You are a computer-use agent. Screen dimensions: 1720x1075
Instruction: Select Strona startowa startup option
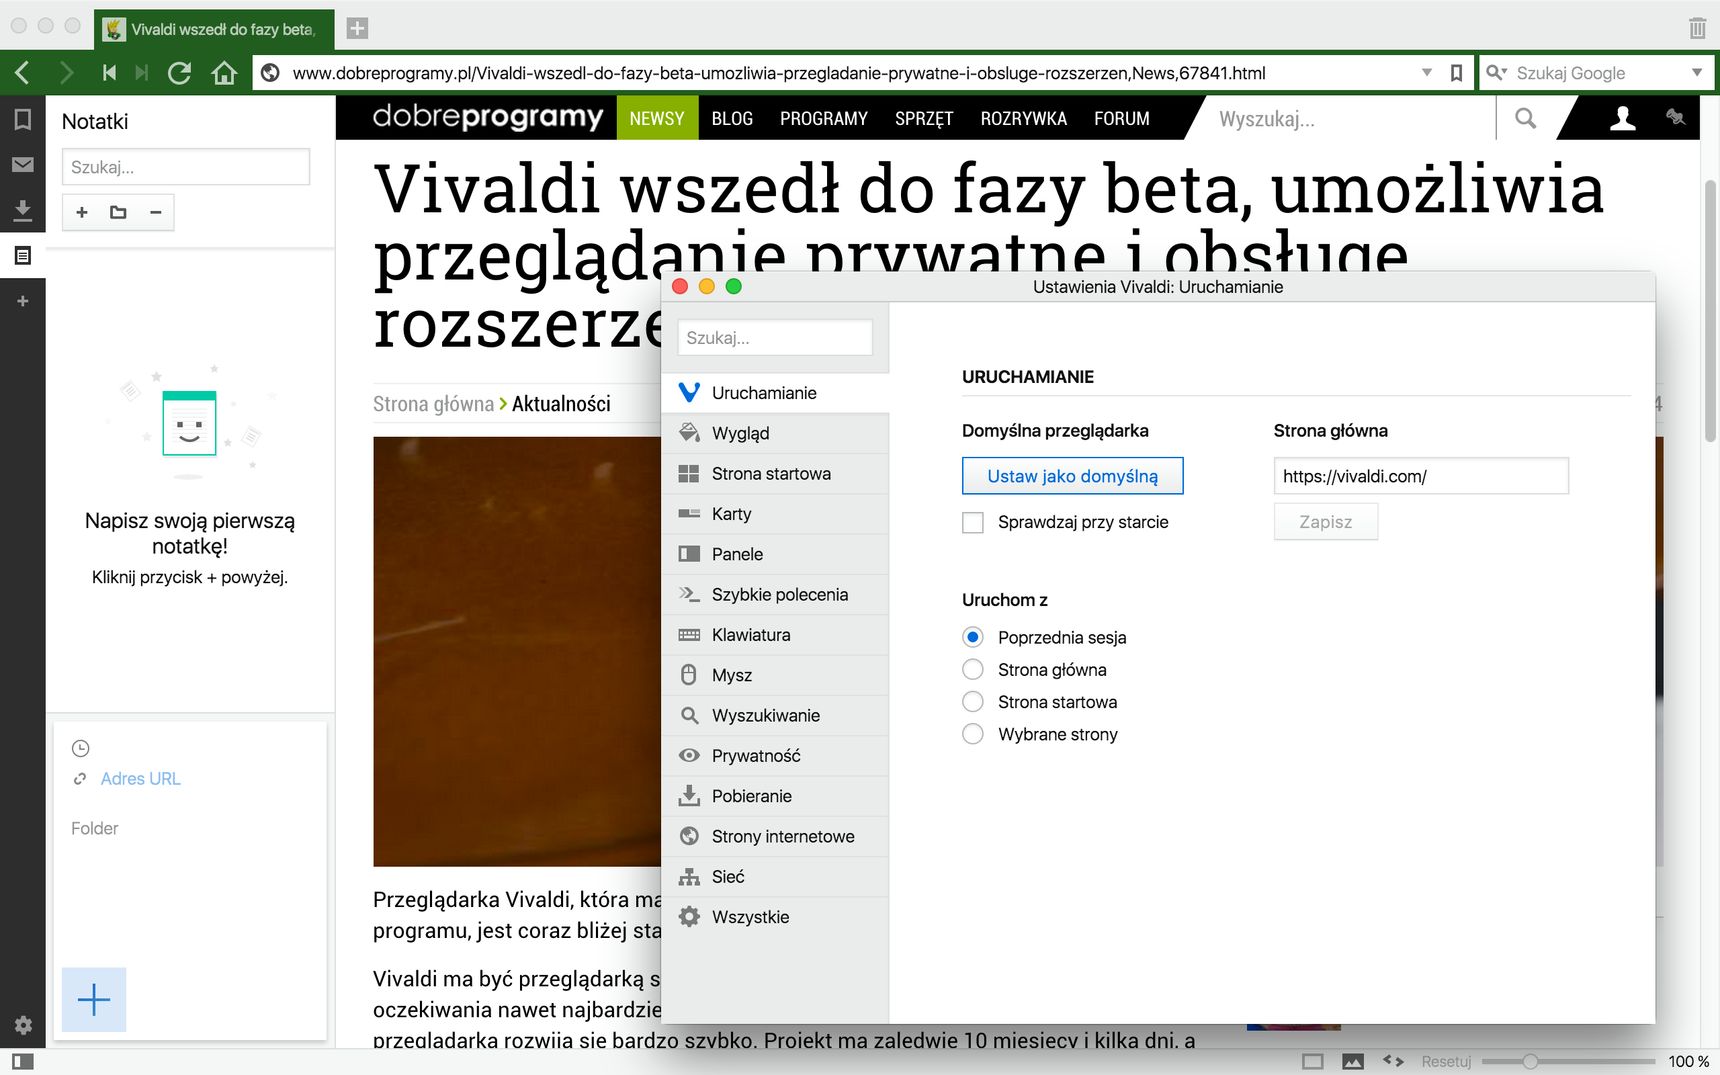(972, 702)
